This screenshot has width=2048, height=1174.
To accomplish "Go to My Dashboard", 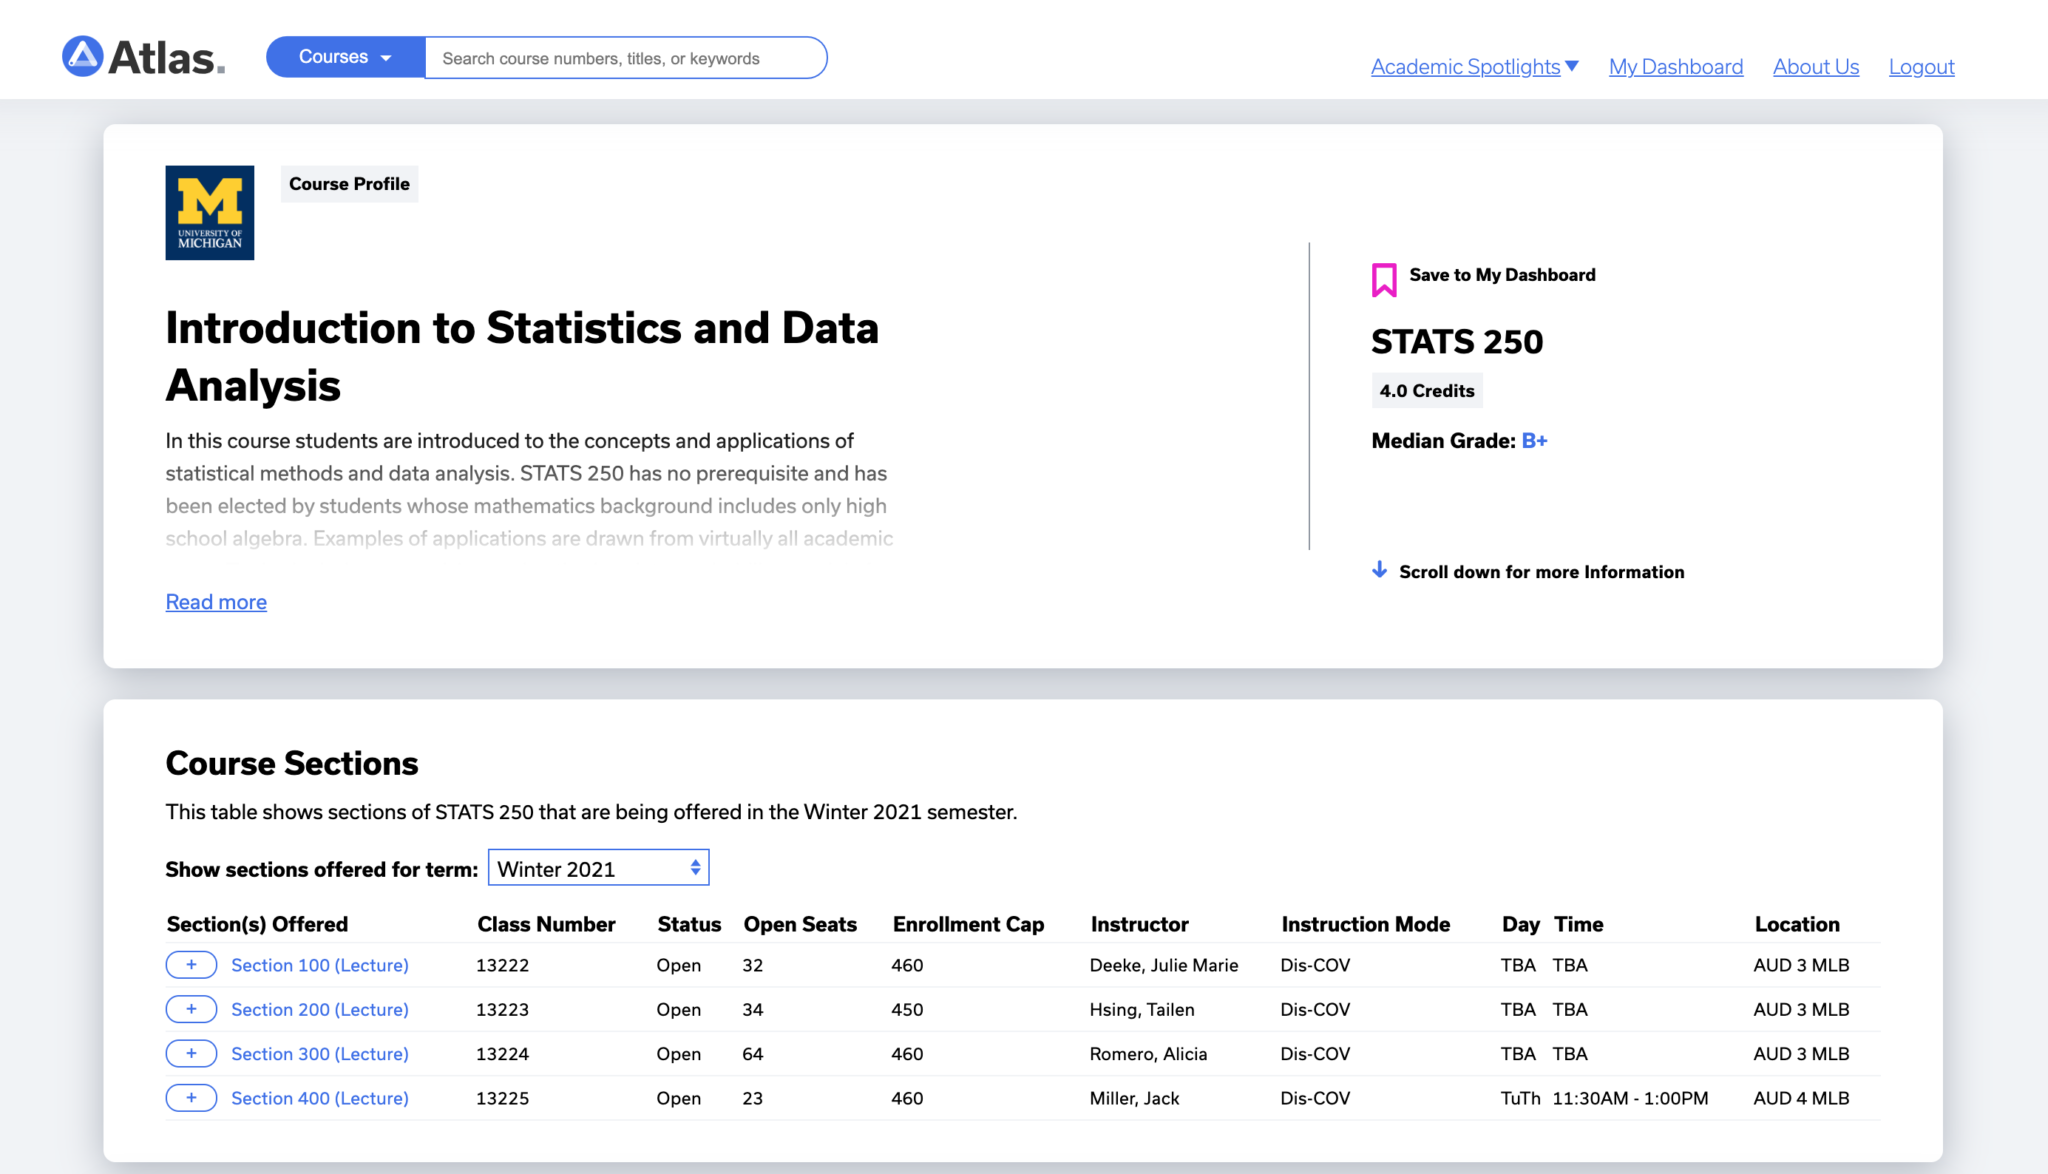I will [x=1675, y=67].
